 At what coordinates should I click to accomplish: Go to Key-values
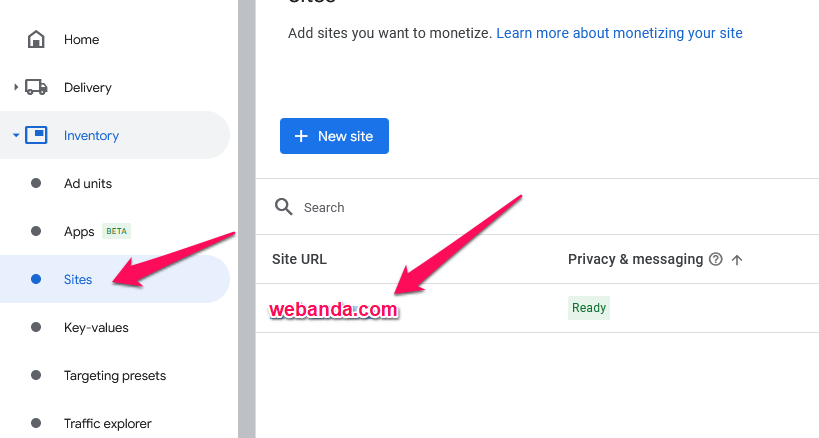96,328
